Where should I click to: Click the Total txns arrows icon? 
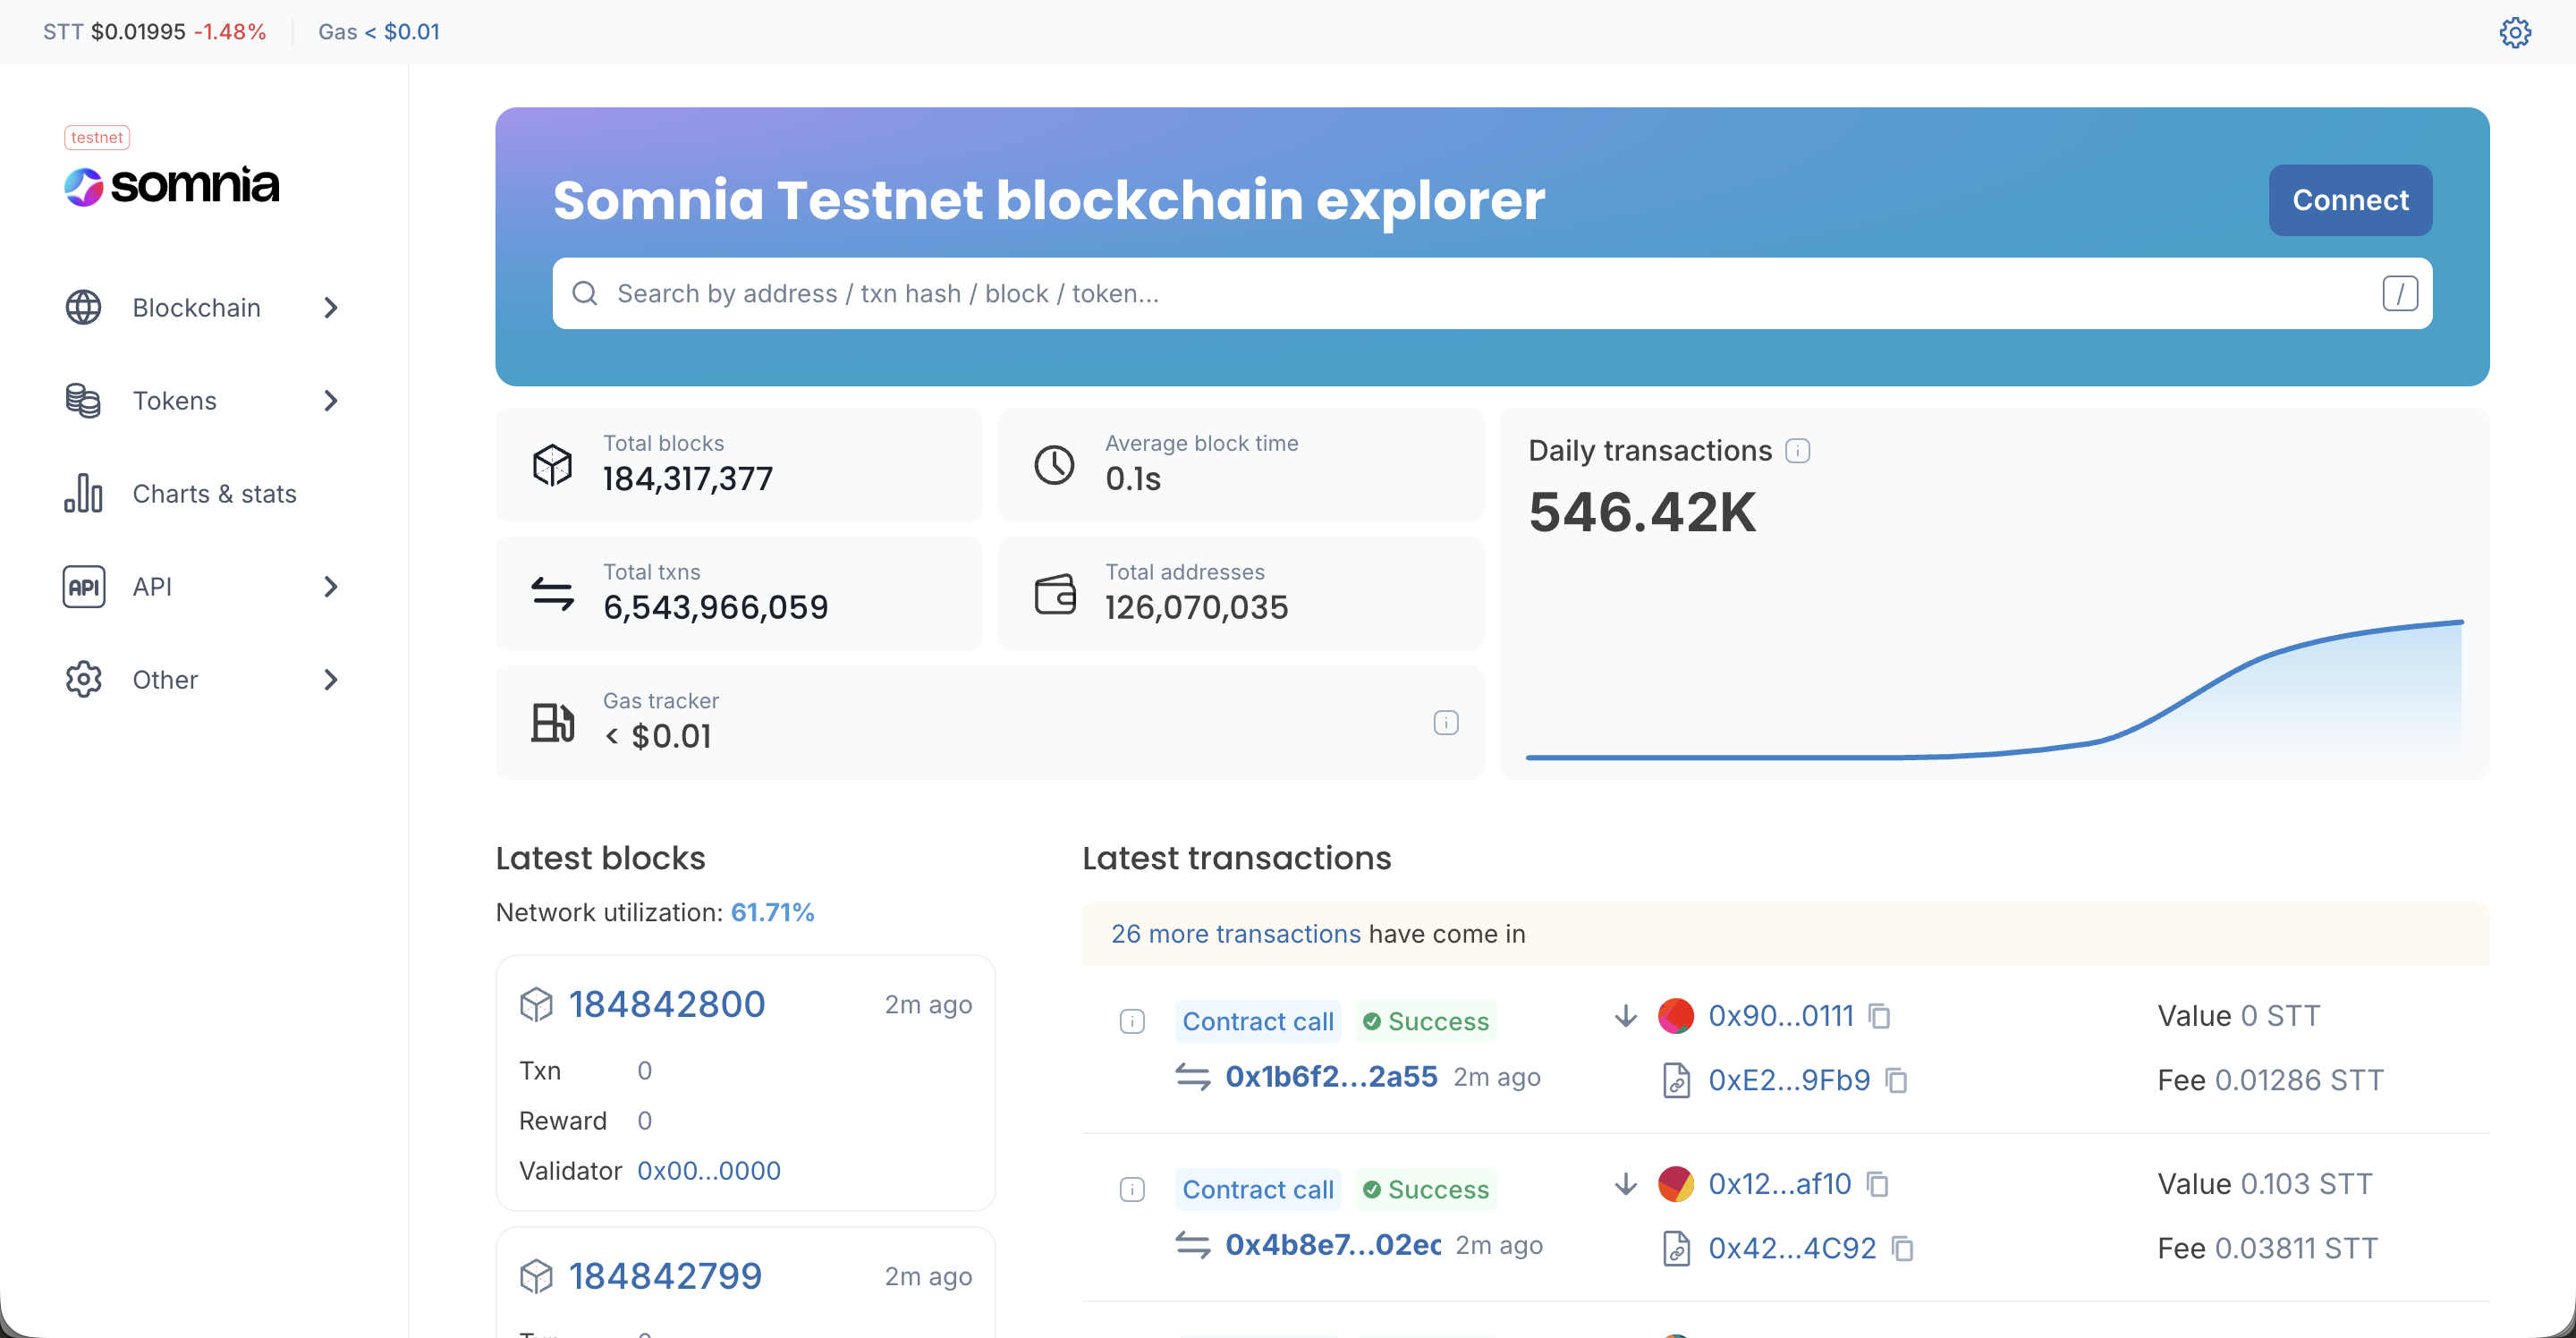552,593
